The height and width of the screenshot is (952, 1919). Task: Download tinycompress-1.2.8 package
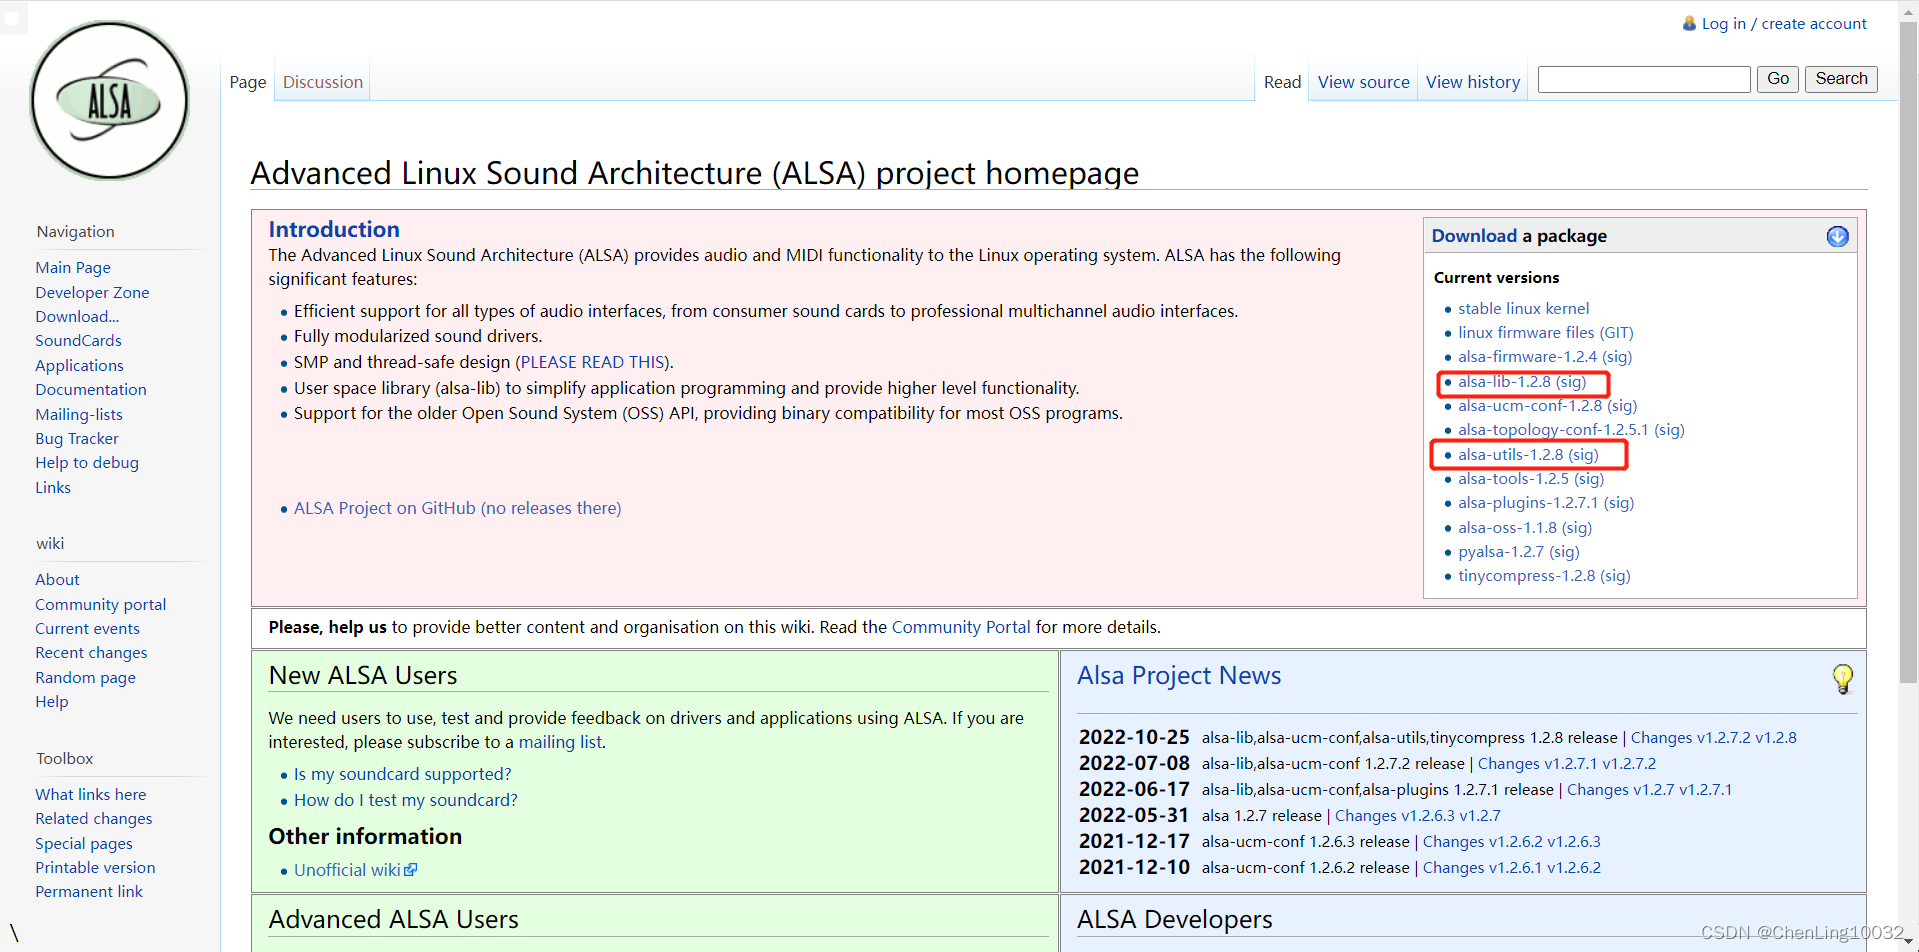(1526, 575)
